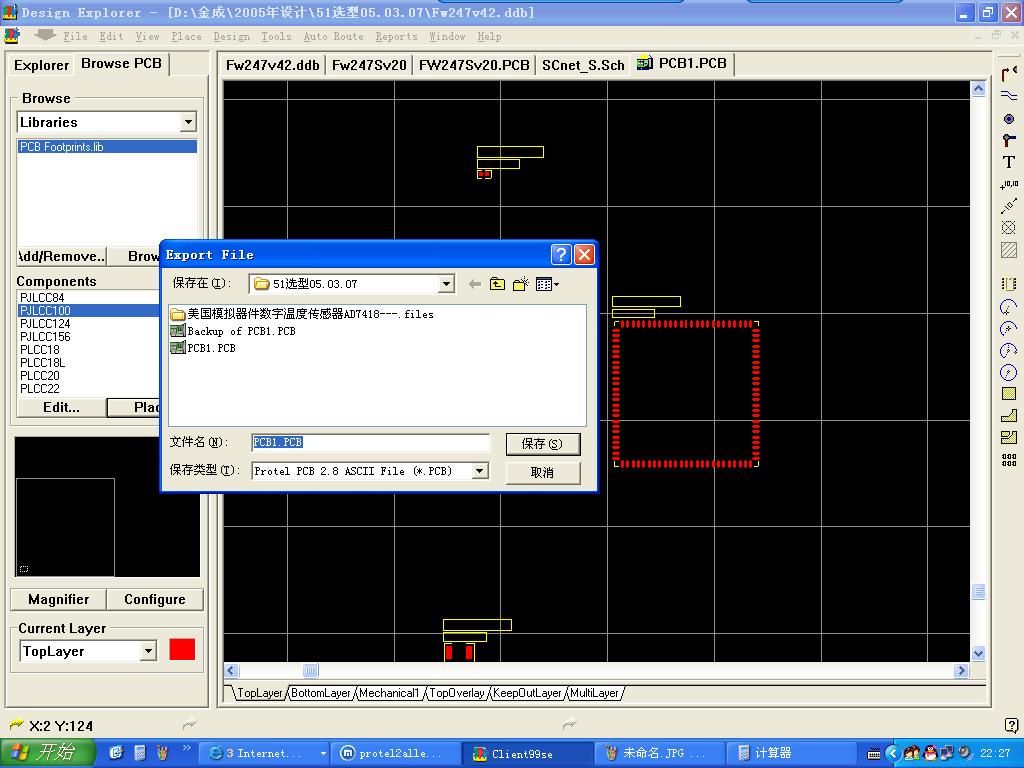Switch to the Explorer tab
The height and width of the screenshot is (768, 1024).
(41, 65)
